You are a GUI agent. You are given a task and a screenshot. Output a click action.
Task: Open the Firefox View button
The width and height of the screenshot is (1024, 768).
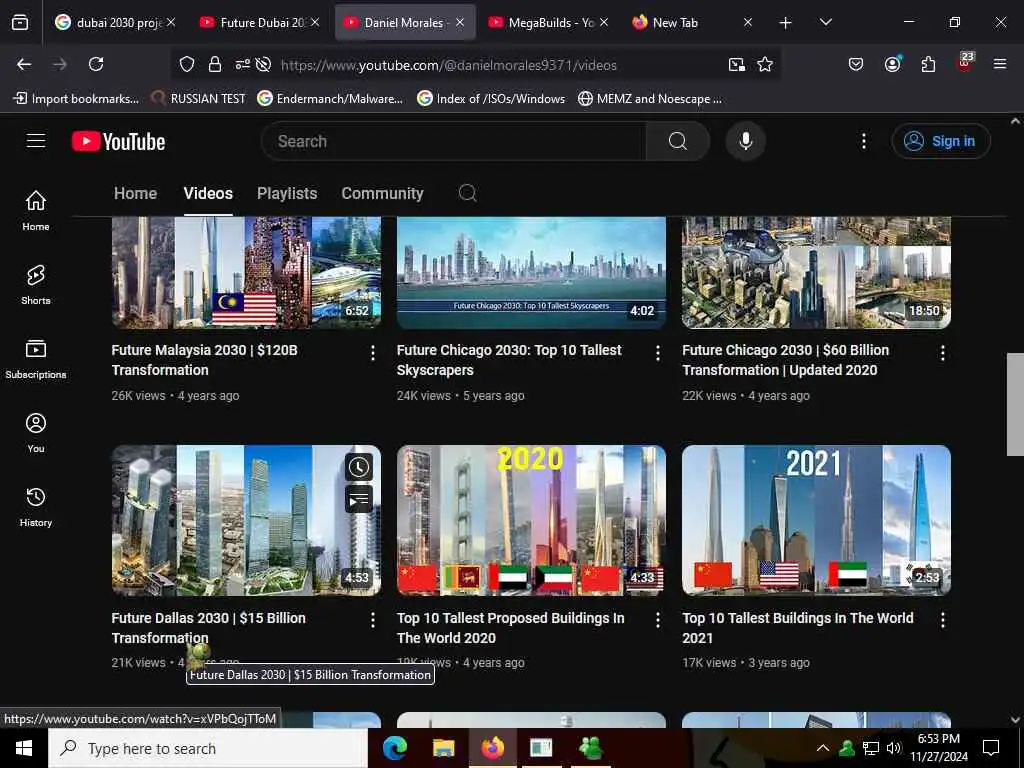pos(20,22)
